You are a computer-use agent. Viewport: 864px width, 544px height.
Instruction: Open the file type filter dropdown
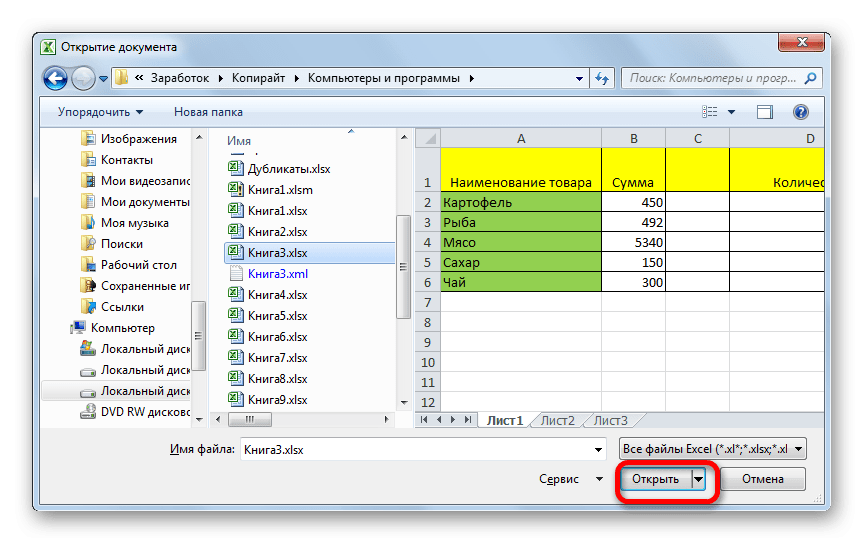coord(712,449)
